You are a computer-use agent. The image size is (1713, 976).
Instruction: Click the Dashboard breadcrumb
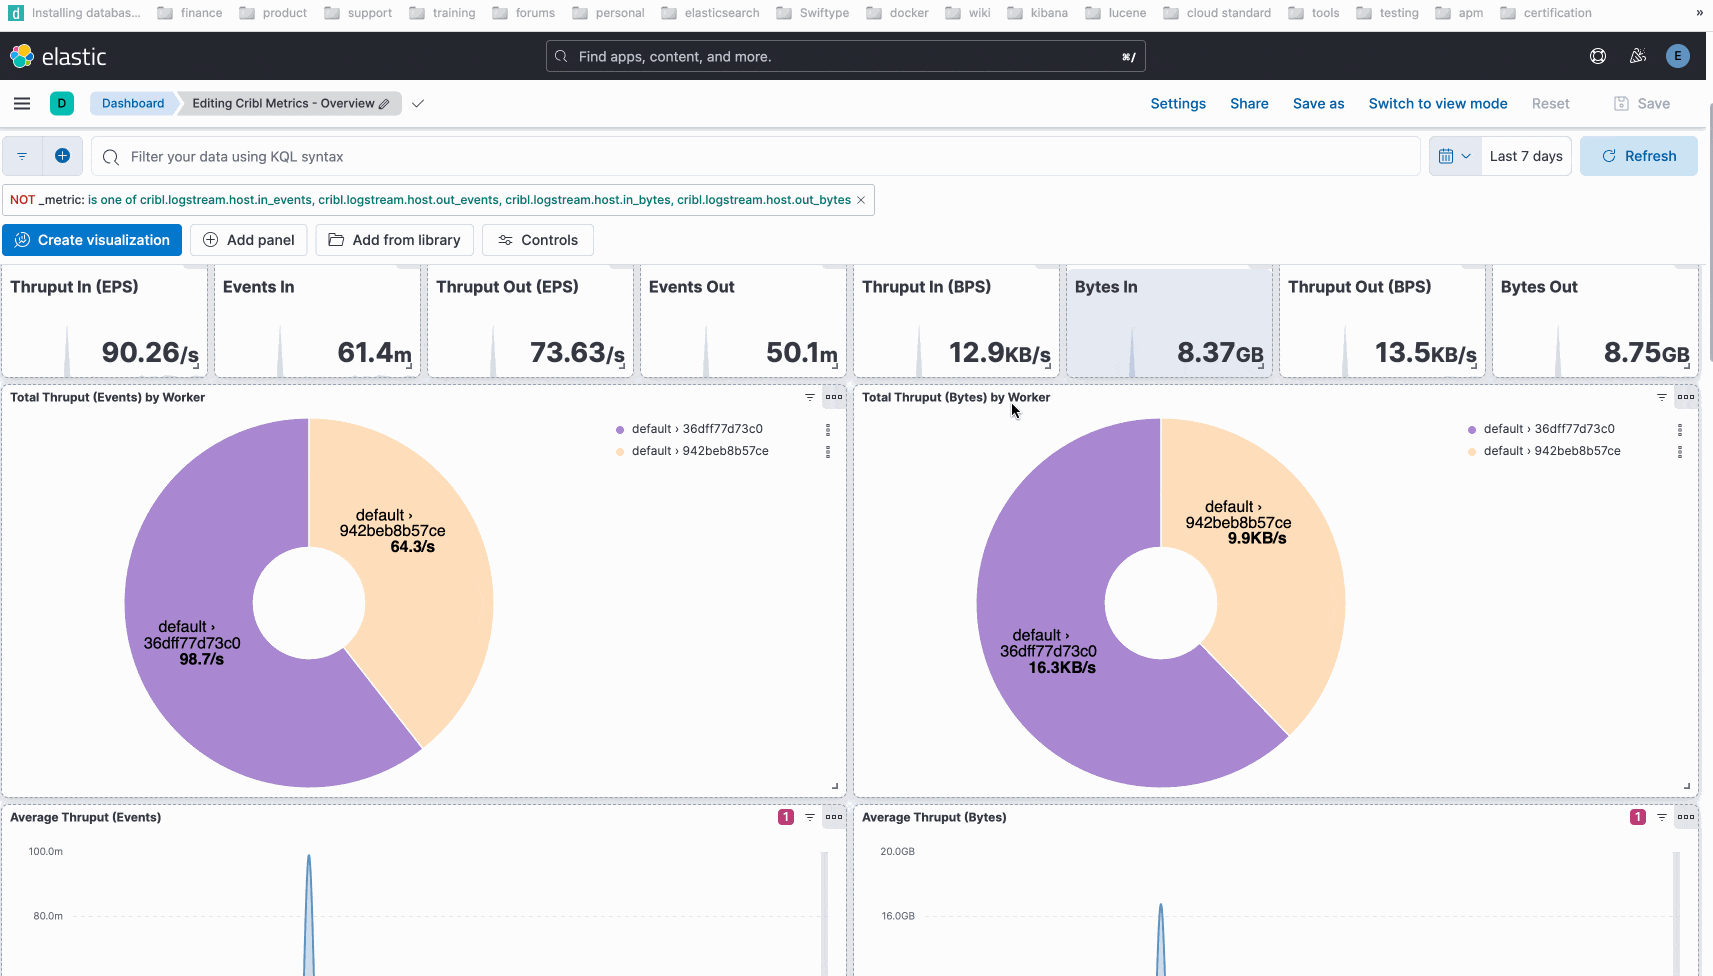(x=132, y=103)
